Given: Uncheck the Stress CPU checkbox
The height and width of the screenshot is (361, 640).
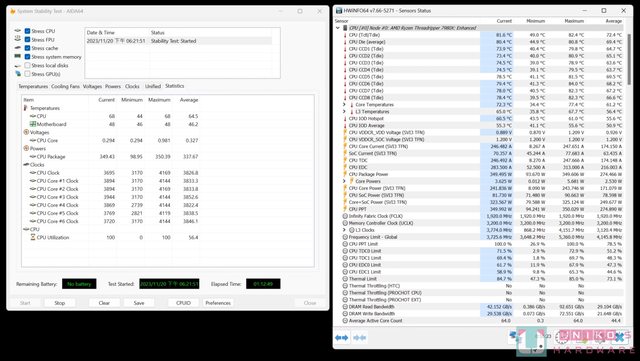Looking at the screenshot, I should click(27, 31).
